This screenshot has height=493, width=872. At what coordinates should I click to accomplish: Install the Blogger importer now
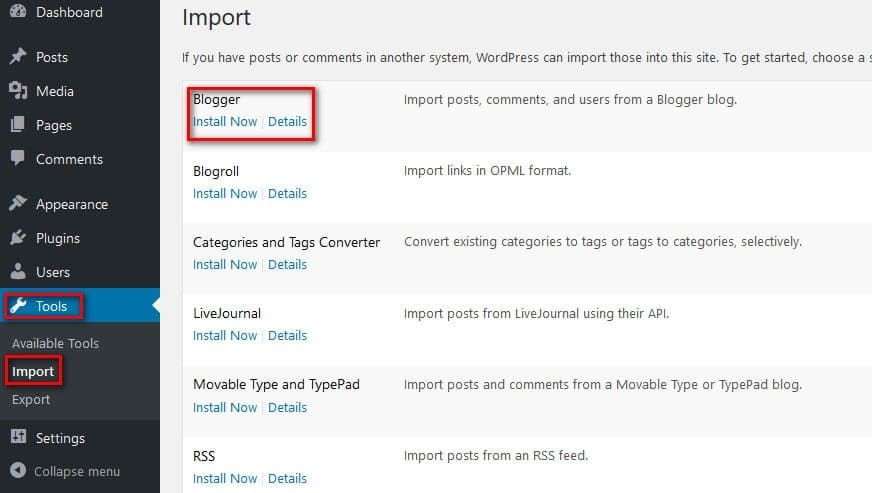[225, 122]
